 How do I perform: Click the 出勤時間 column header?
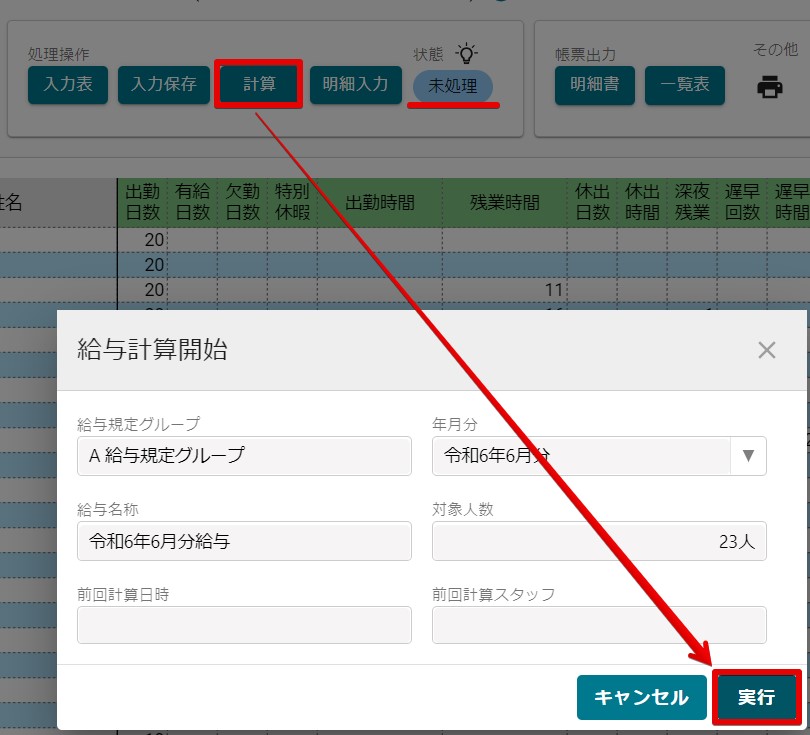[380, 202]
